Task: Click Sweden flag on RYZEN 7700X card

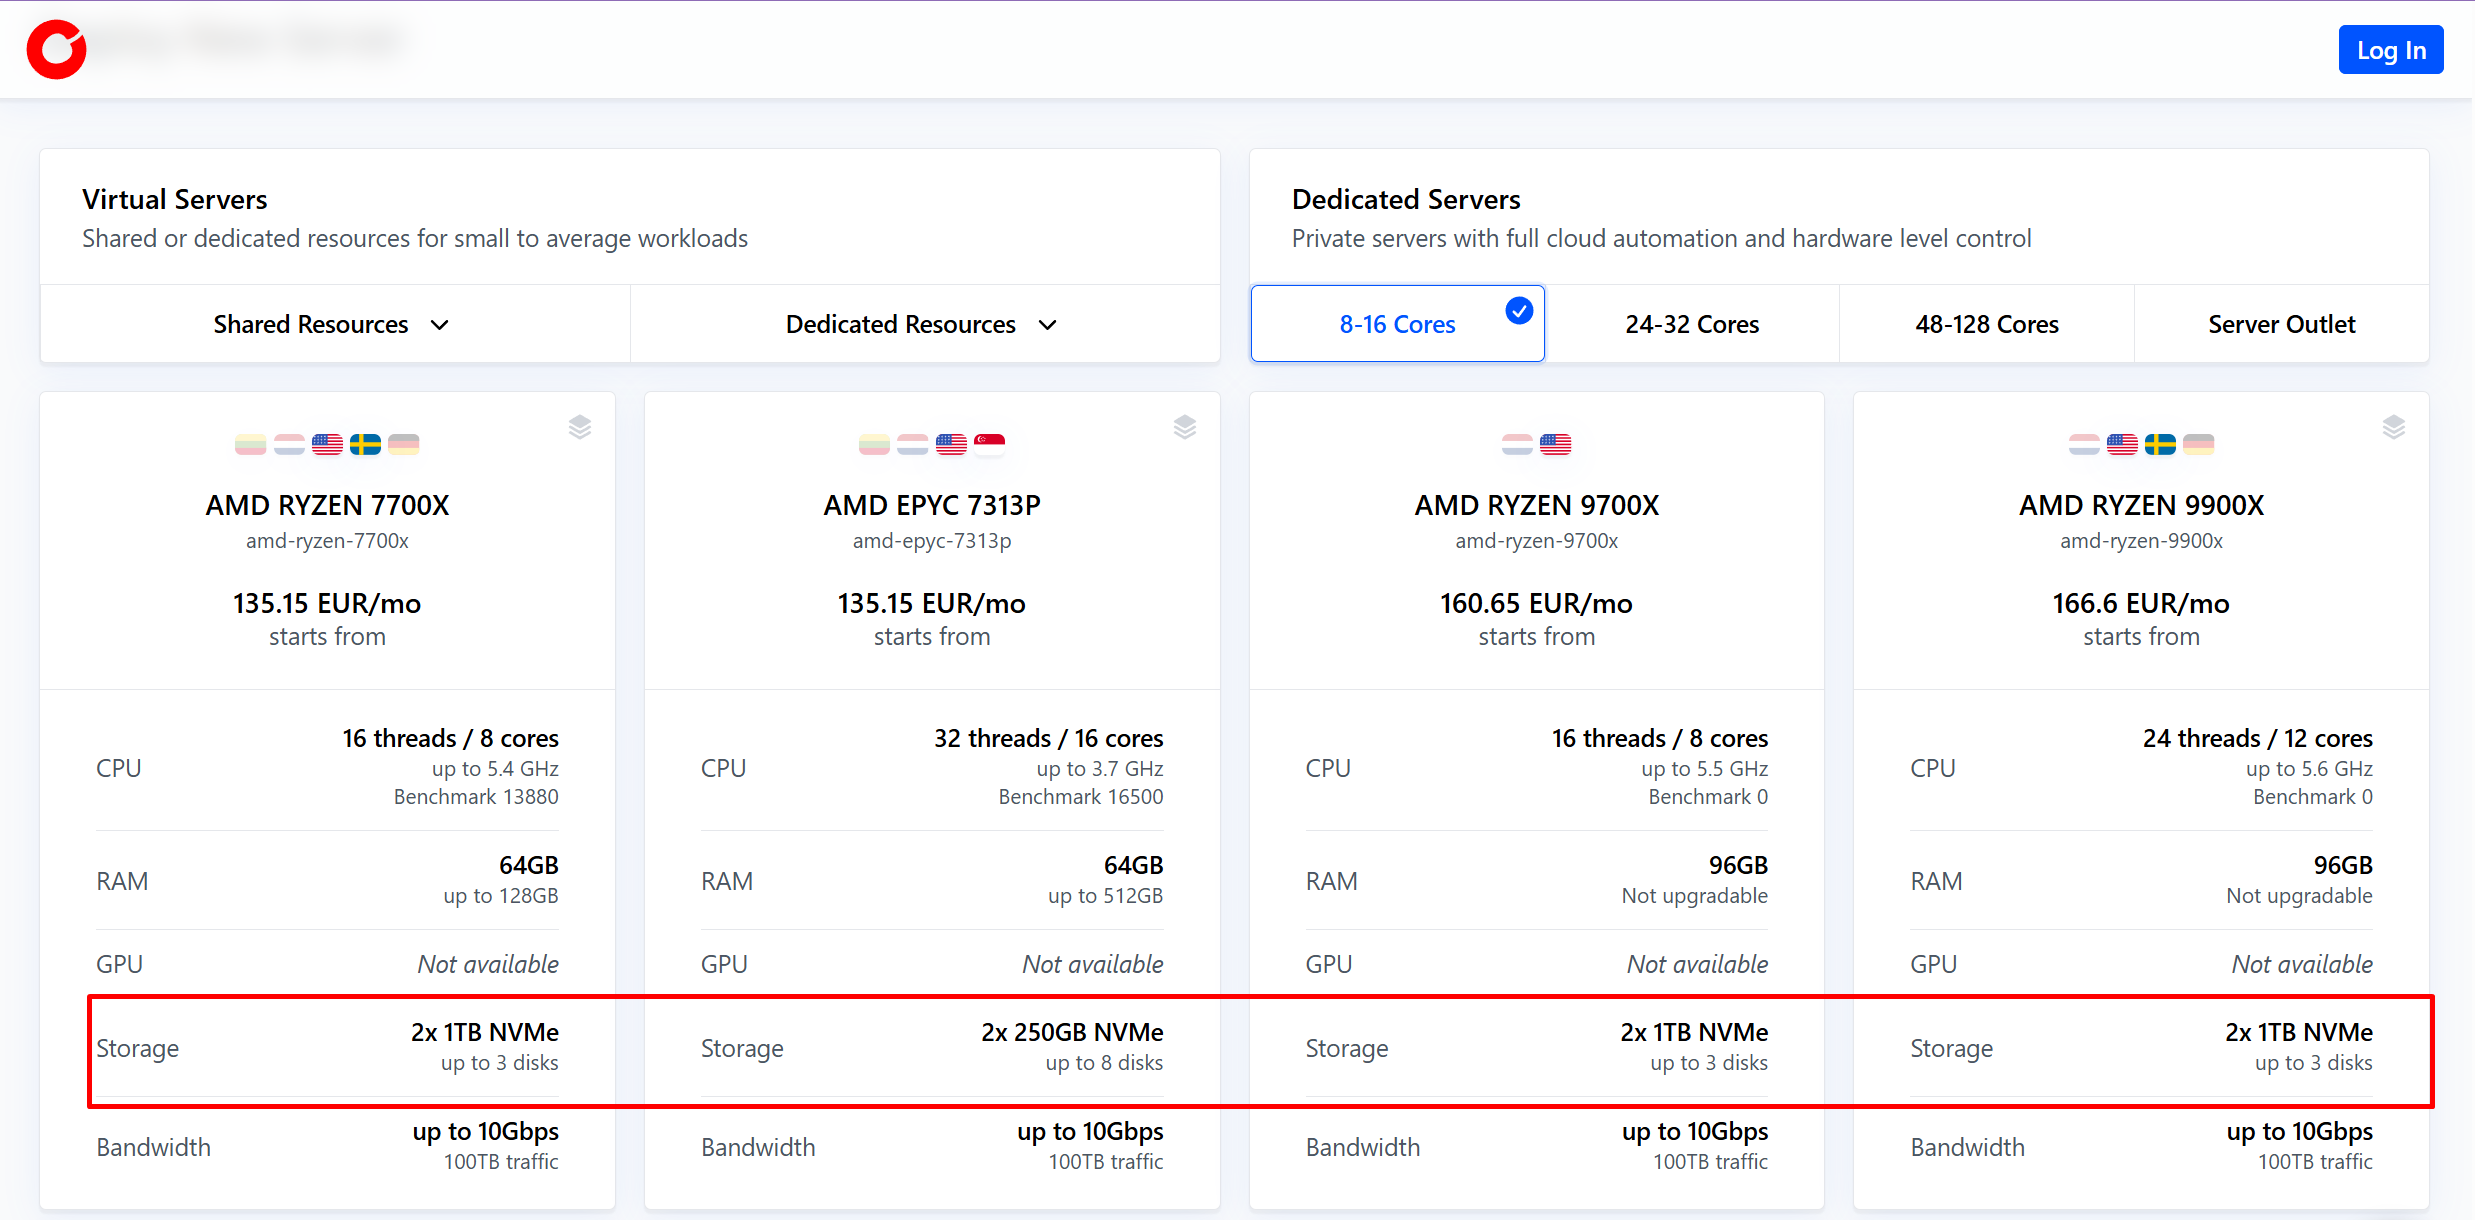Action: pyautogui.click(x=365, y=444)
